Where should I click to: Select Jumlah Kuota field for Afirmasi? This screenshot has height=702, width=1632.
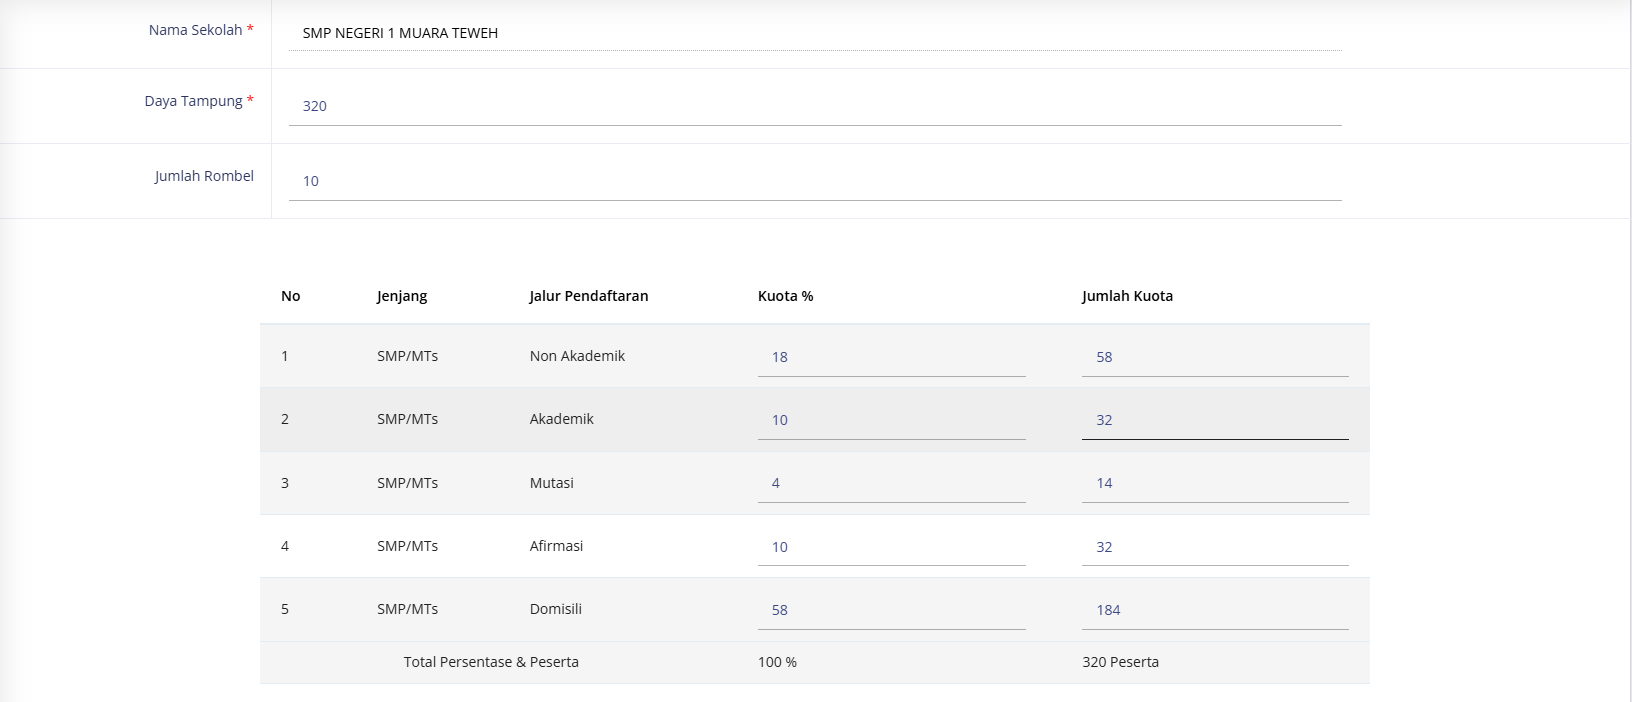coord(1214,547)
